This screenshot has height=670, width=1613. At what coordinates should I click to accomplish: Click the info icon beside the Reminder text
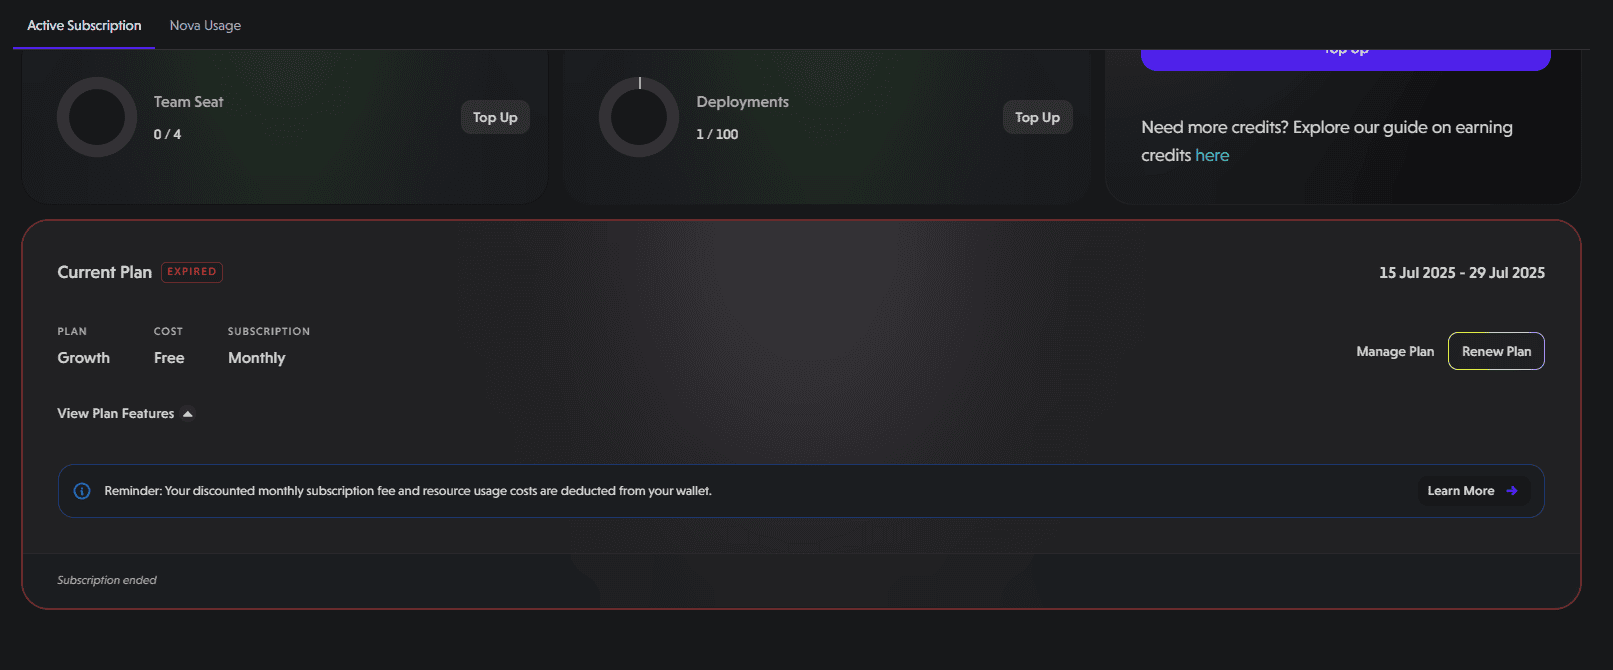pos(82,491)
